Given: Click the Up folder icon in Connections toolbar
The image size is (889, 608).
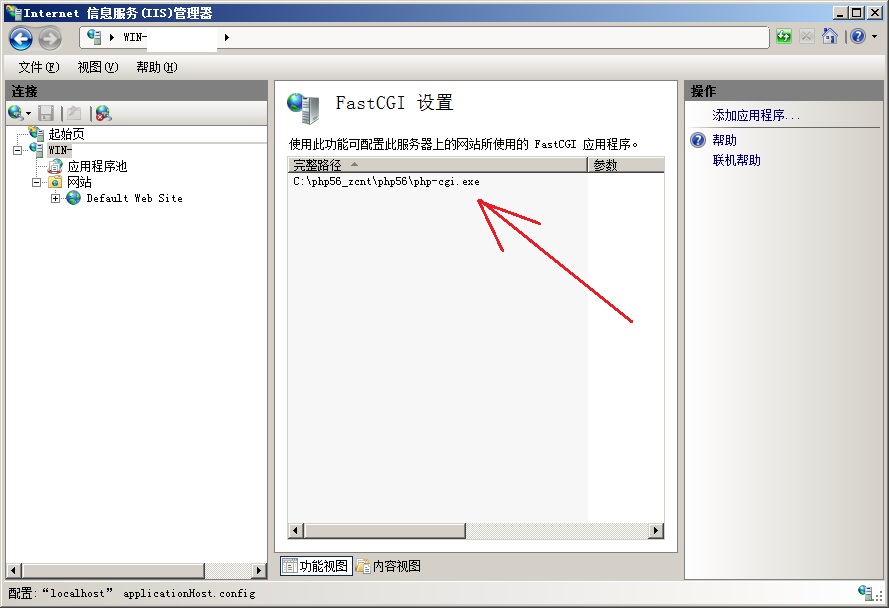Looking at the screenshot, I should (74, 113).
